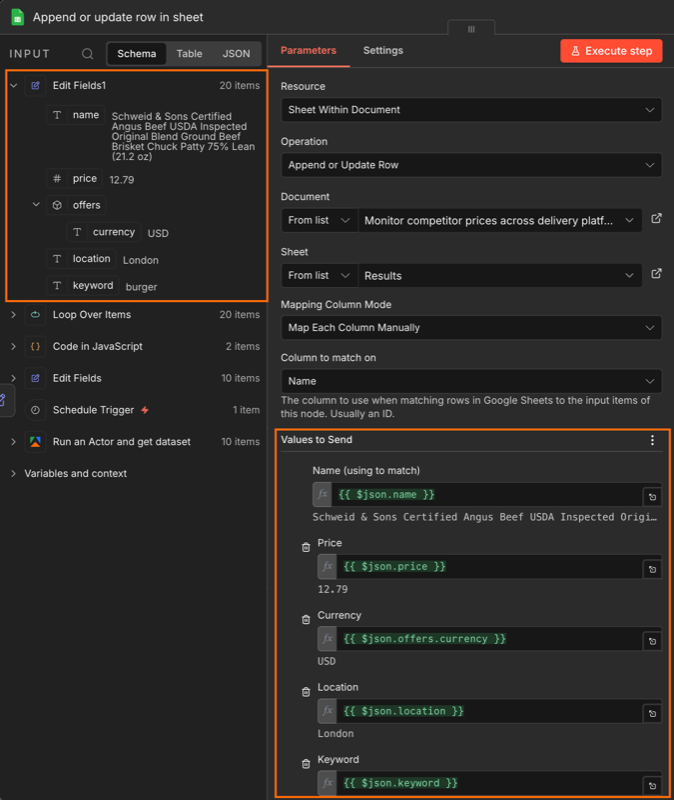This screenshot has height=800, width=674.
Task: Click the Edit Fields node pencil icon
Action: (x=35, y=378)
